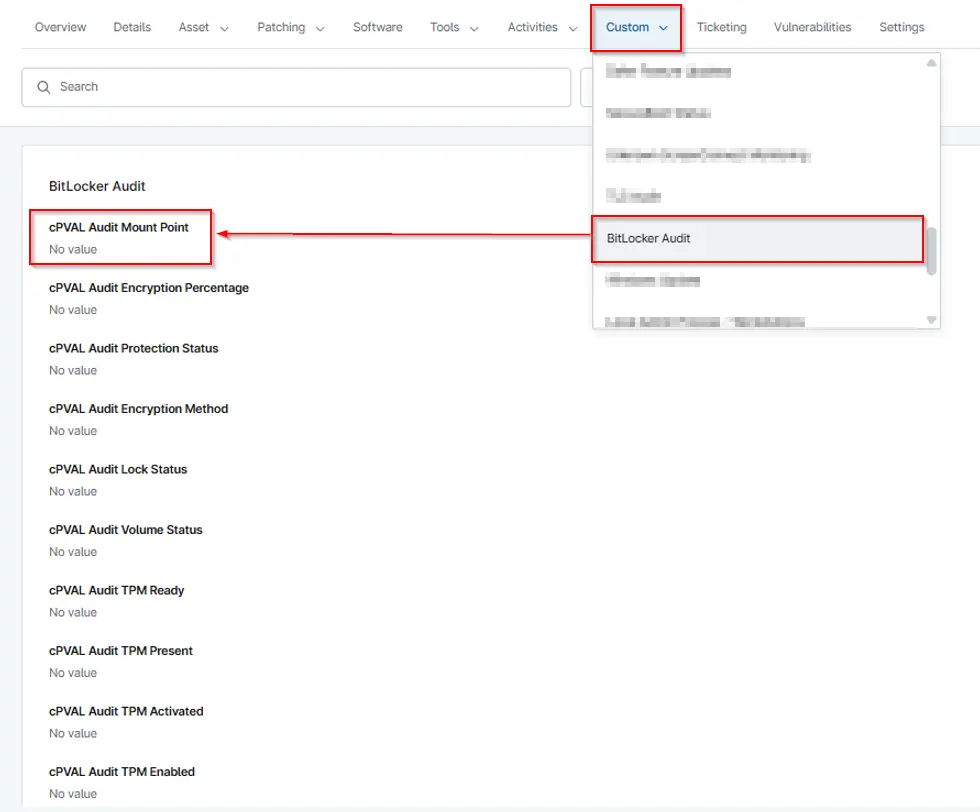Image resolution: width=980 pixels, height=812 pixels.
Task: Select cPVAL Audit Encryption Percentage field
Action: 149,288
